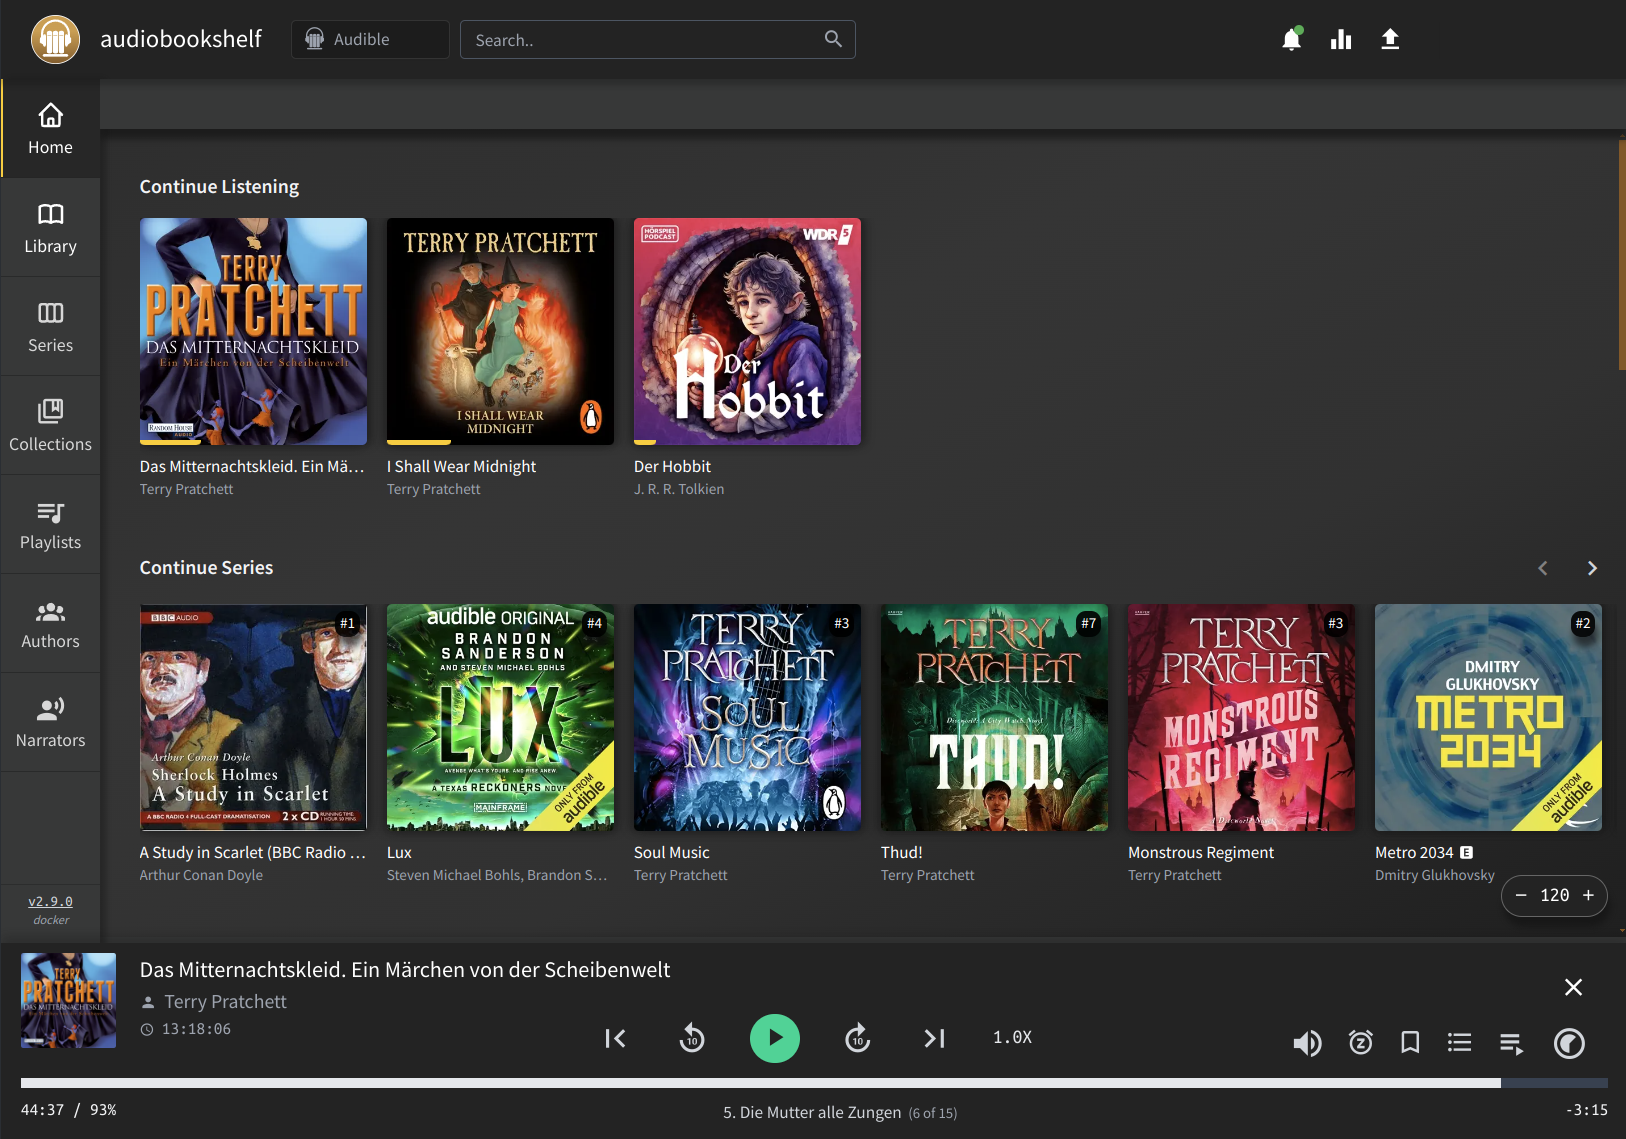The image size is (1626, 1139).
Task: Open library stats chart icon
Action: (1340, 40)
